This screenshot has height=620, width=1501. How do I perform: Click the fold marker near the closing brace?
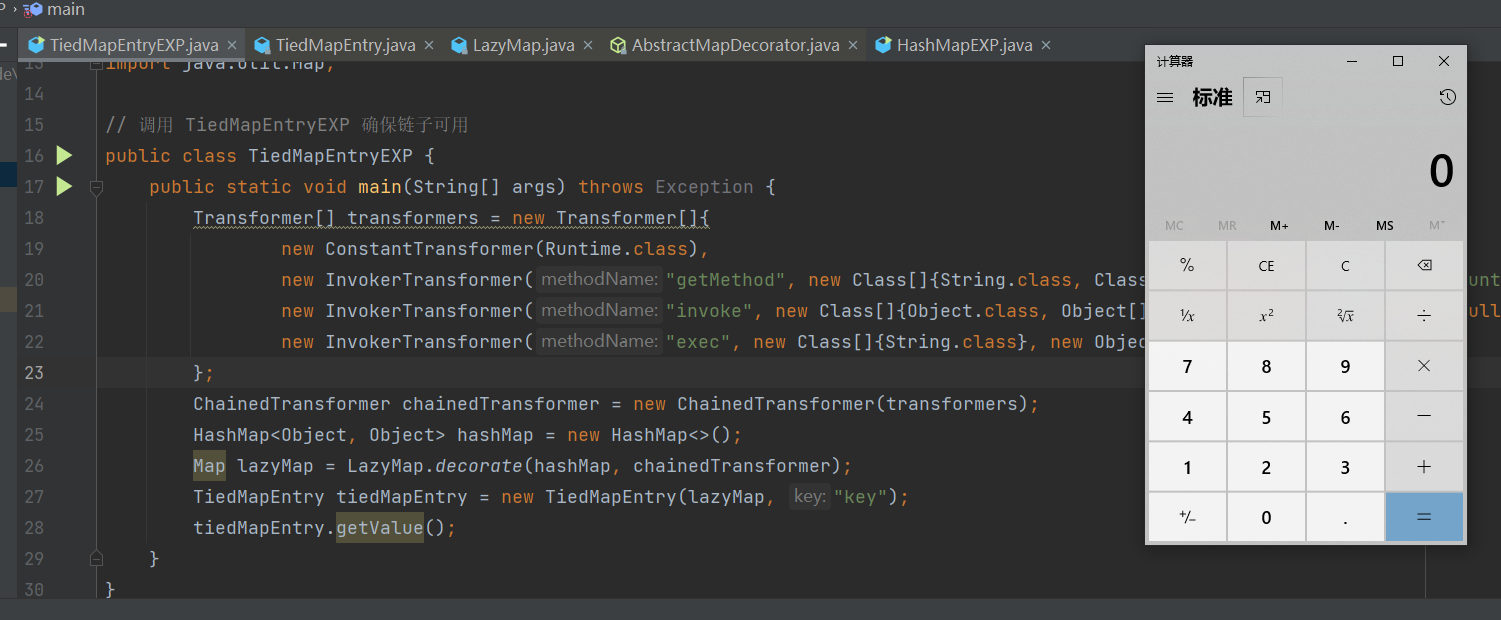point(96,558)
